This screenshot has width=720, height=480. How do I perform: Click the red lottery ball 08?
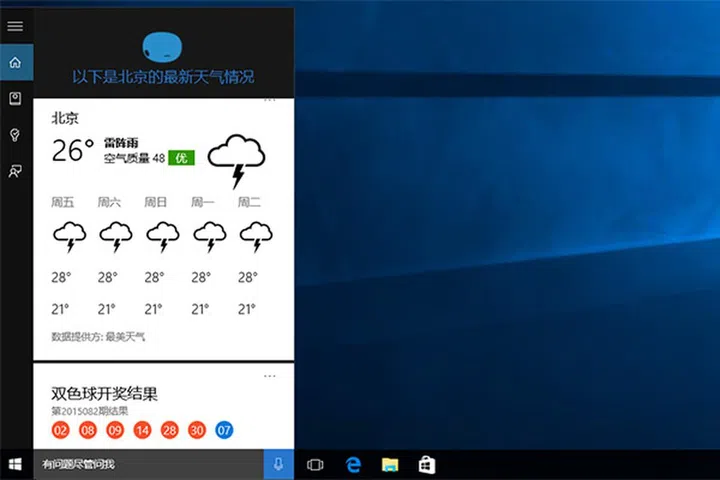click(x=88, y=430)
